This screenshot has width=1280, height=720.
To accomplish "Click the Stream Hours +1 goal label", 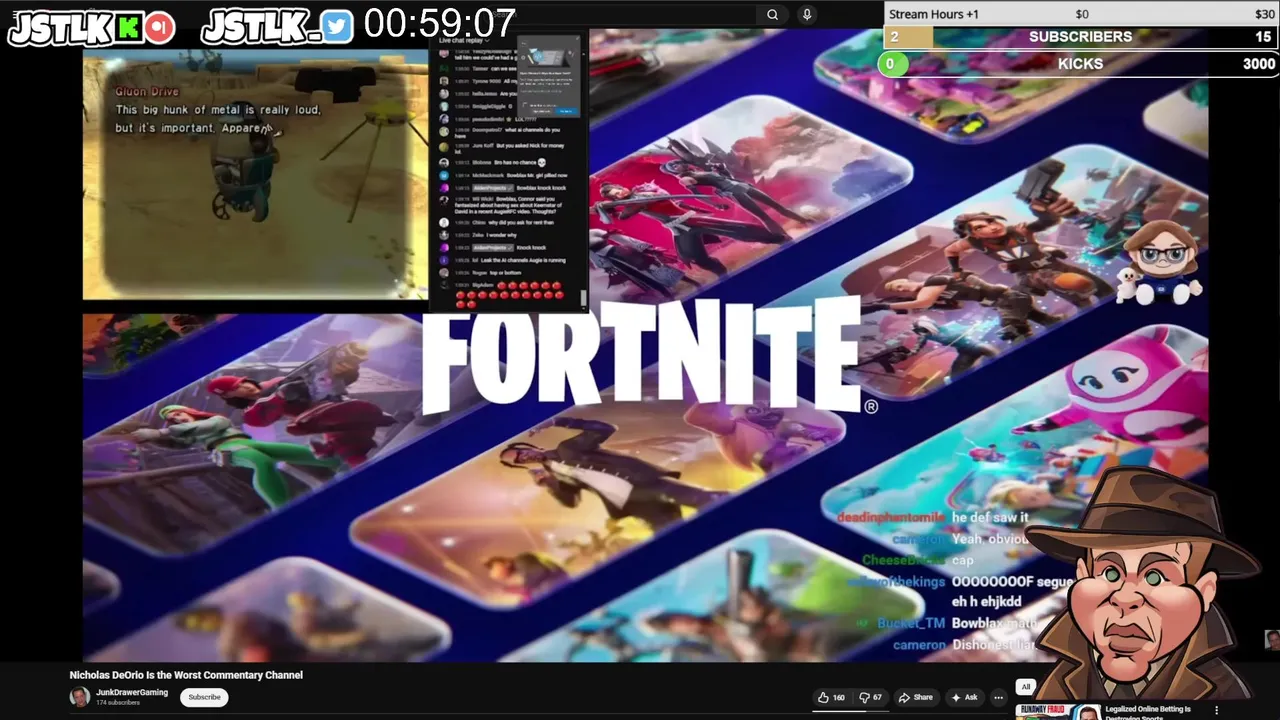I will pyautogui.click(x=934, y=14).
